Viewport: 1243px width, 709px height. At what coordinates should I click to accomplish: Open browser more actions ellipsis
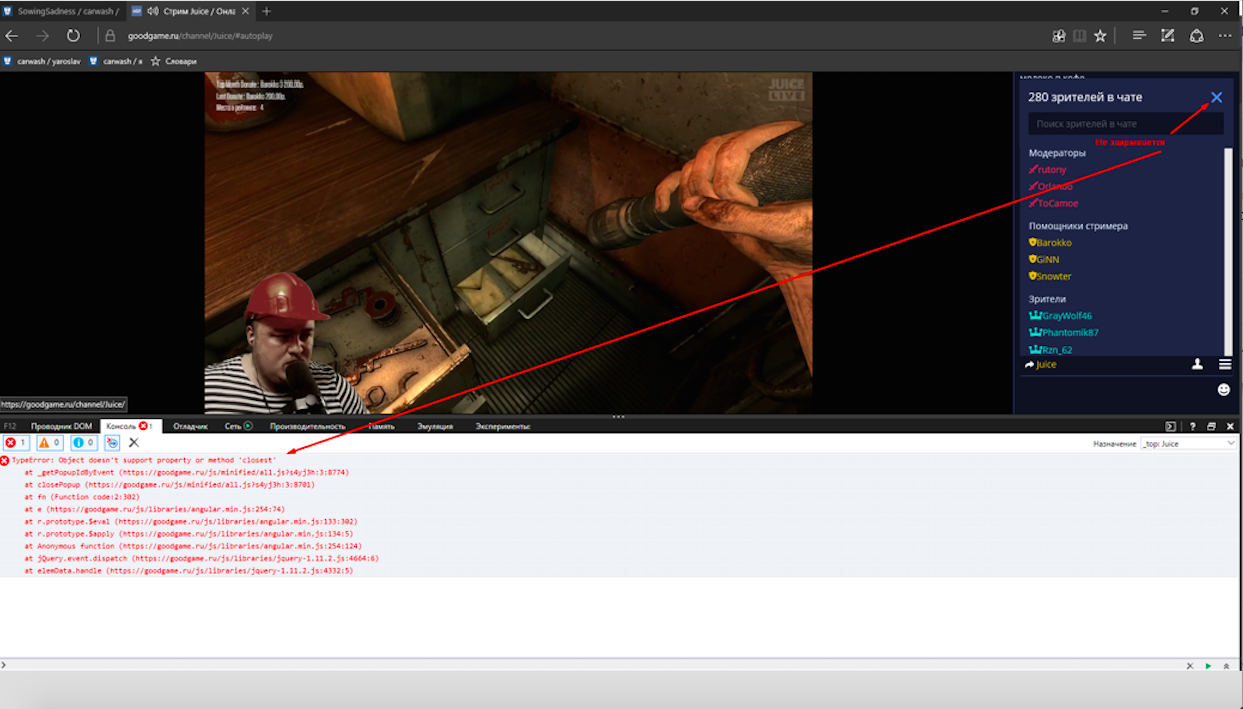point(1226,36)
